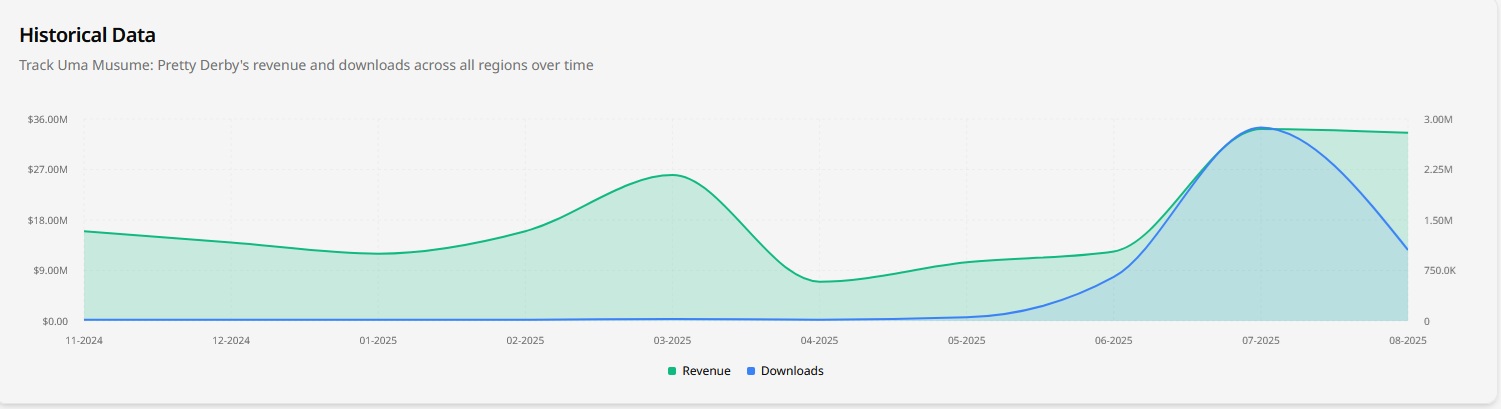Screen dimensions: 1501x409
Task: Click the Historical Data heading
Action: coord(88,35)
